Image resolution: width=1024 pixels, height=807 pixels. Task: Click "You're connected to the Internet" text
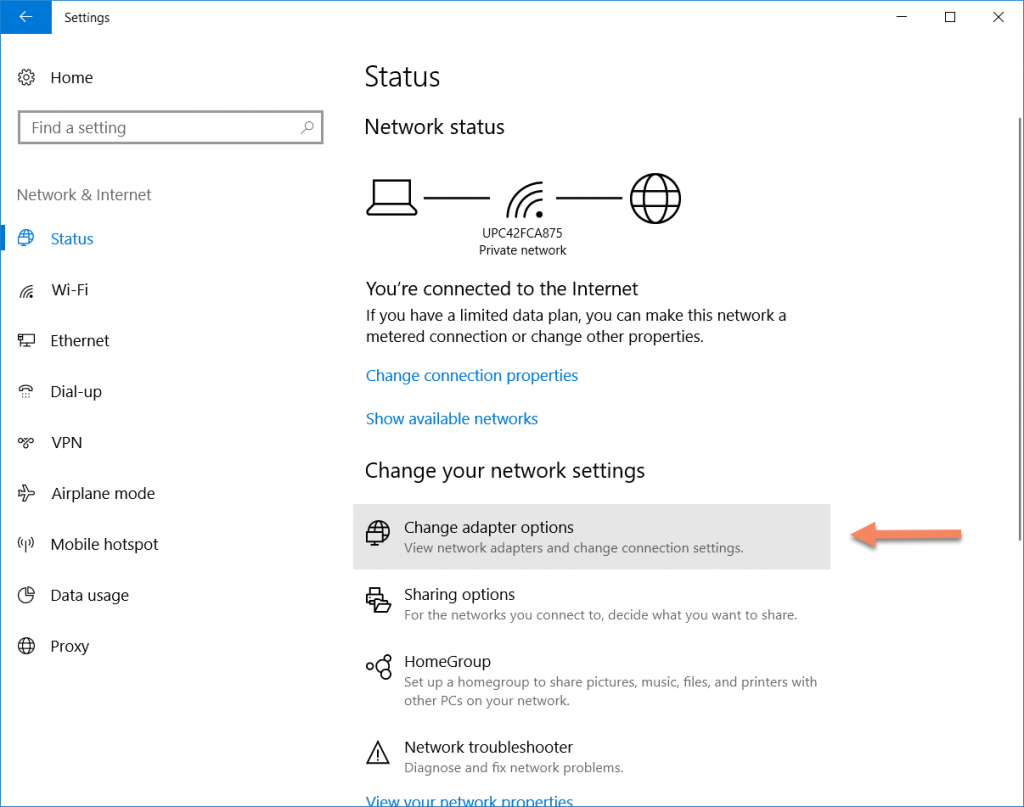coord(502,289)
